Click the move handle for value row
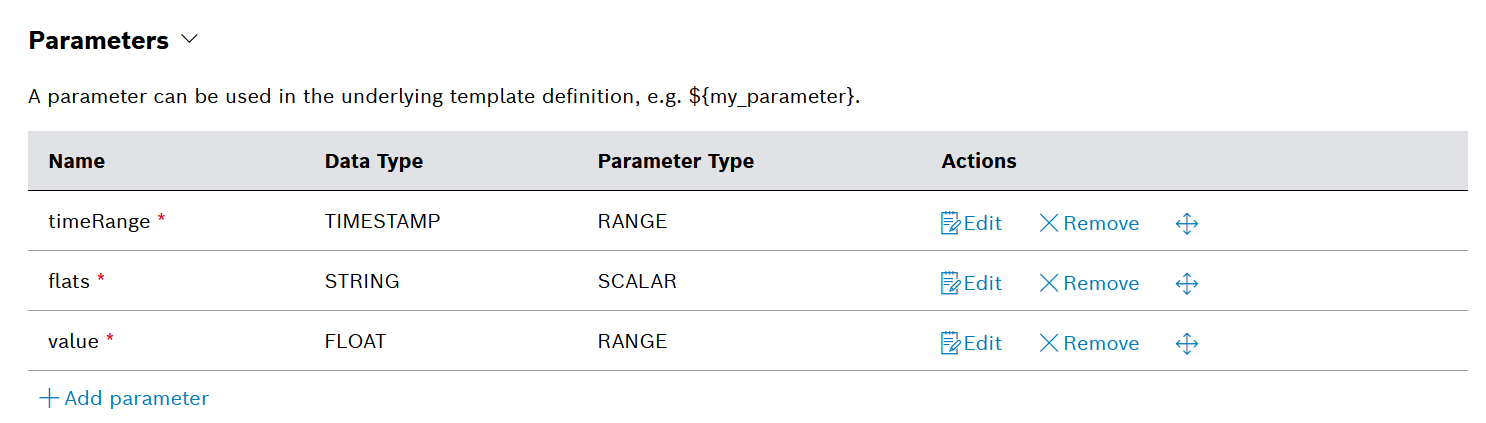Screen dimensions: 1486x423 point(1187,343)
